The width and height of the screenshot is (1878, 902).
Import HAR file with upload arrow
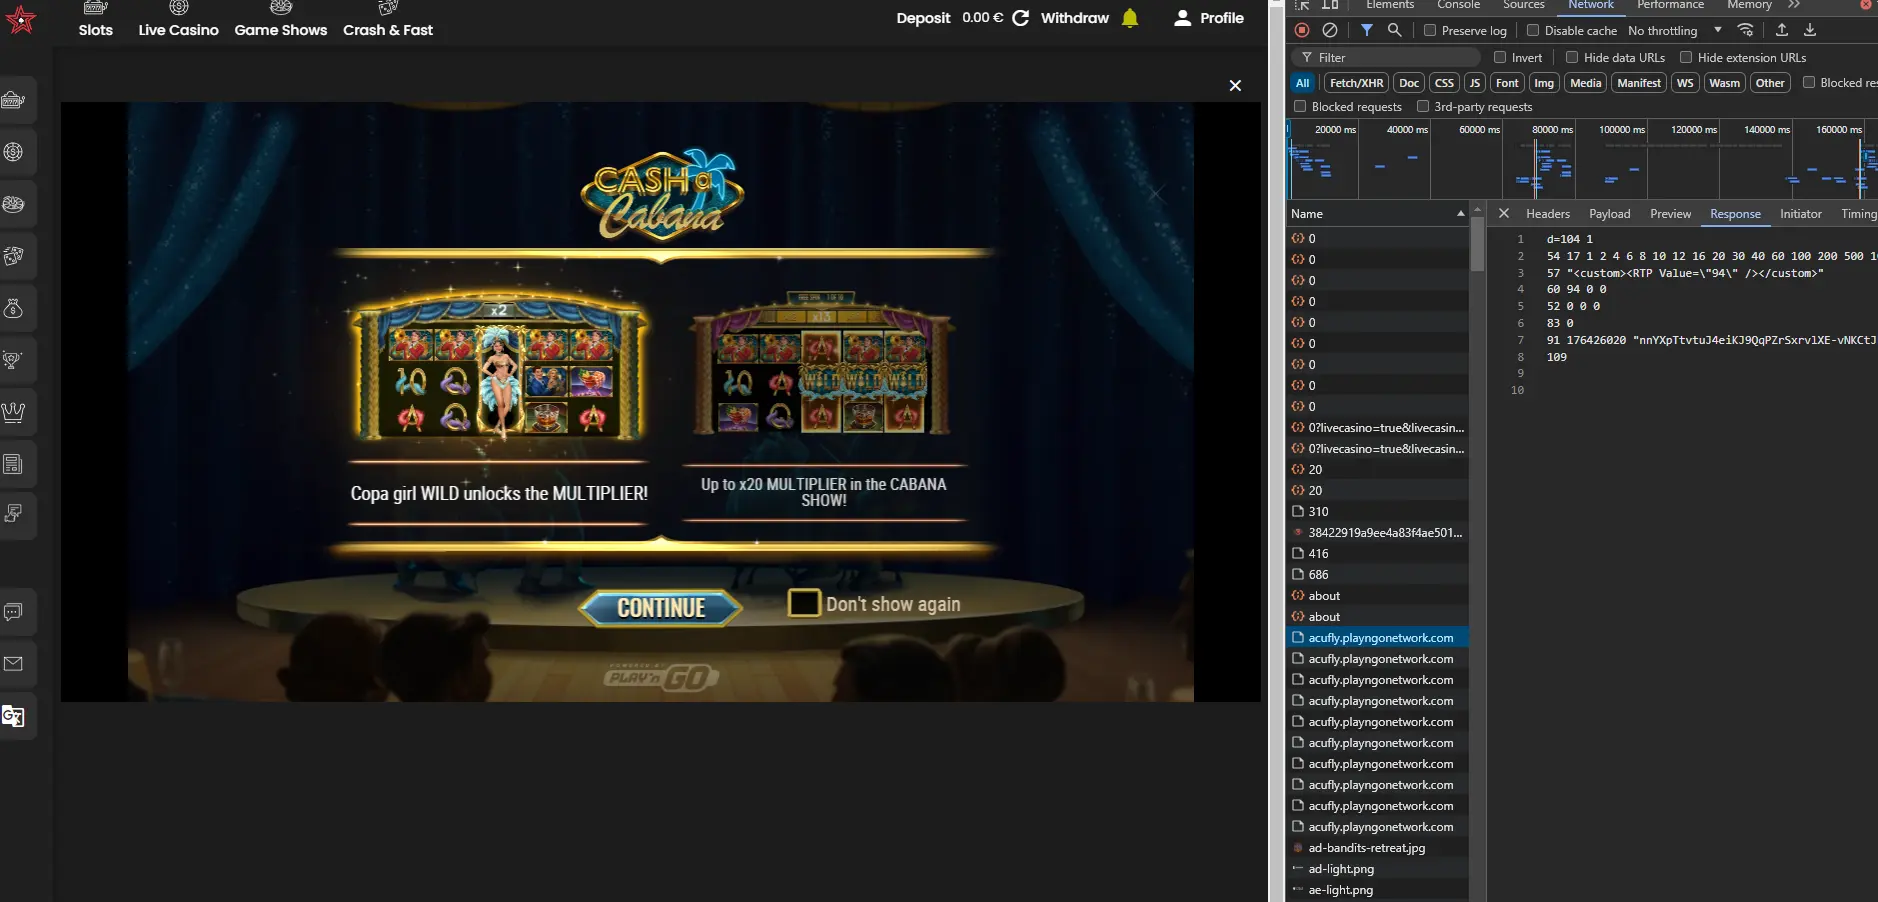pyautogui.click(x=1782, y=30)
